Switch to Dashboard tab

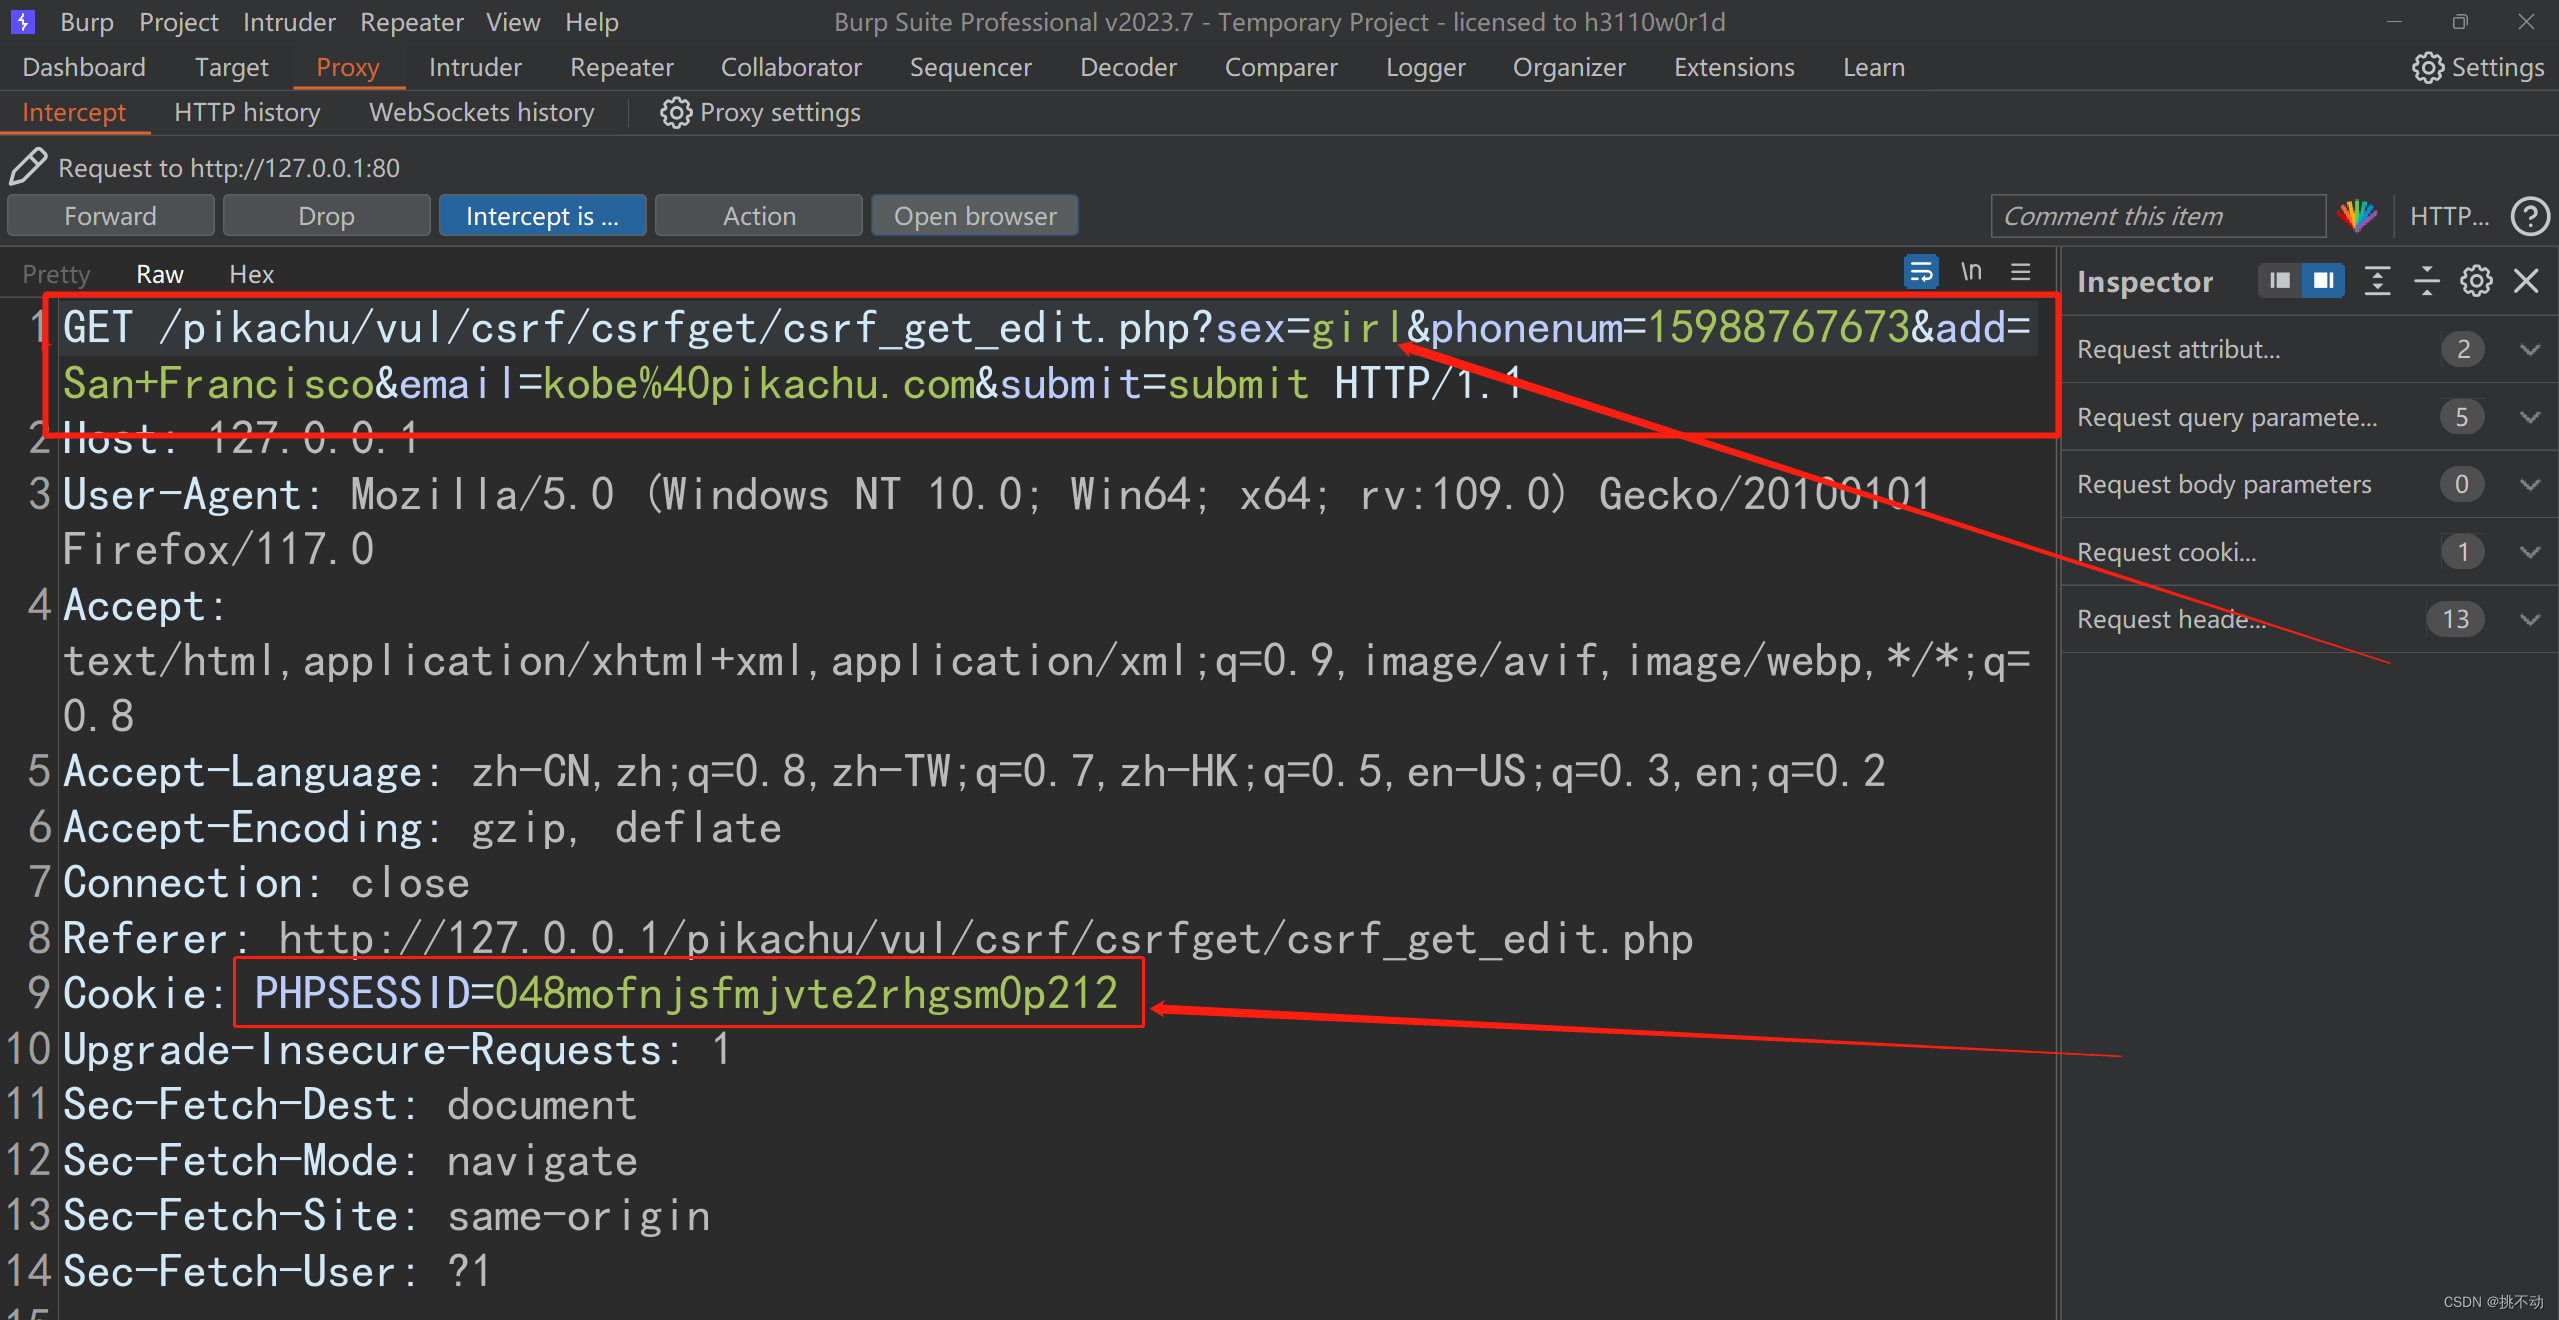pyautogui.click(x=84, y=67)
